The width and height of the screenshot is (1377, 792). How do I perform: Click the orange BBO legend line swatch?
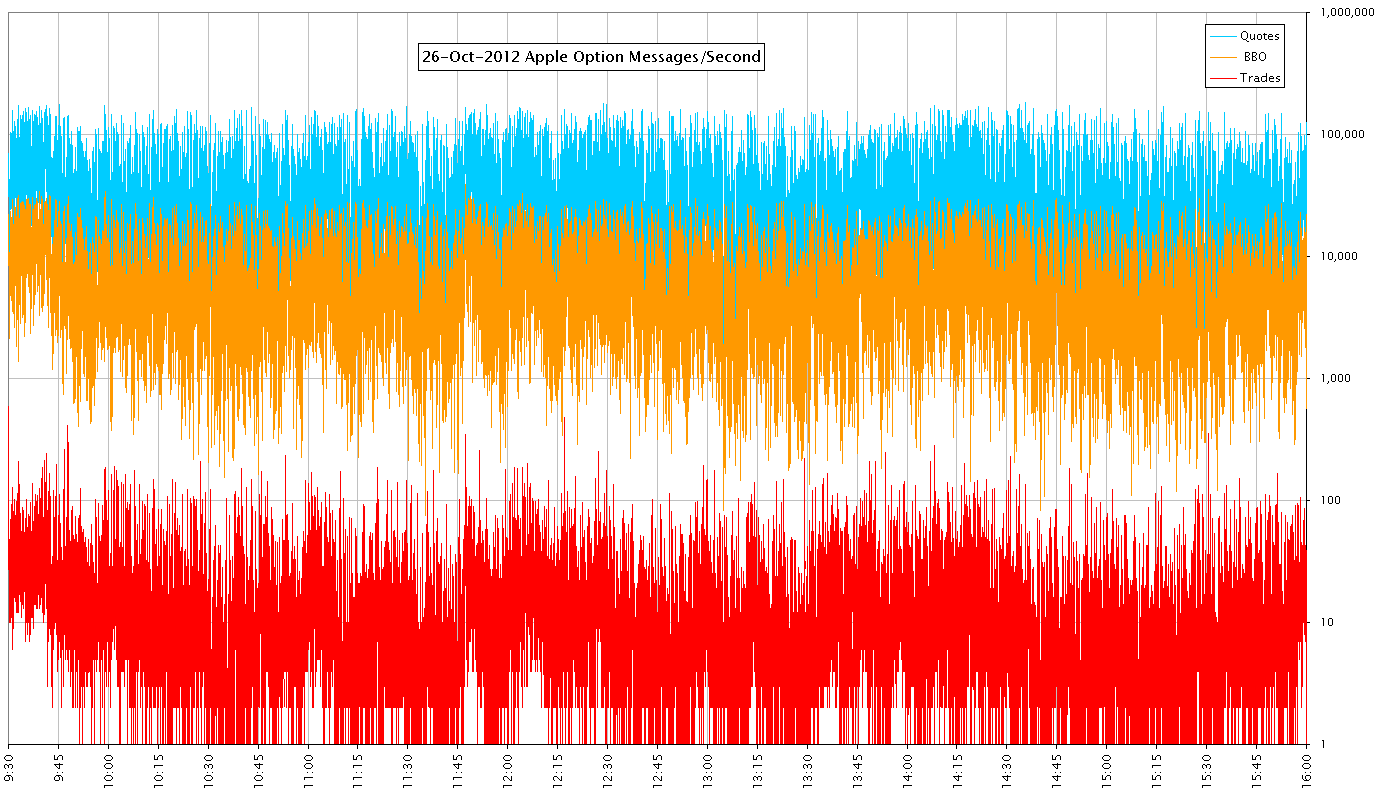pos(1223,57)
